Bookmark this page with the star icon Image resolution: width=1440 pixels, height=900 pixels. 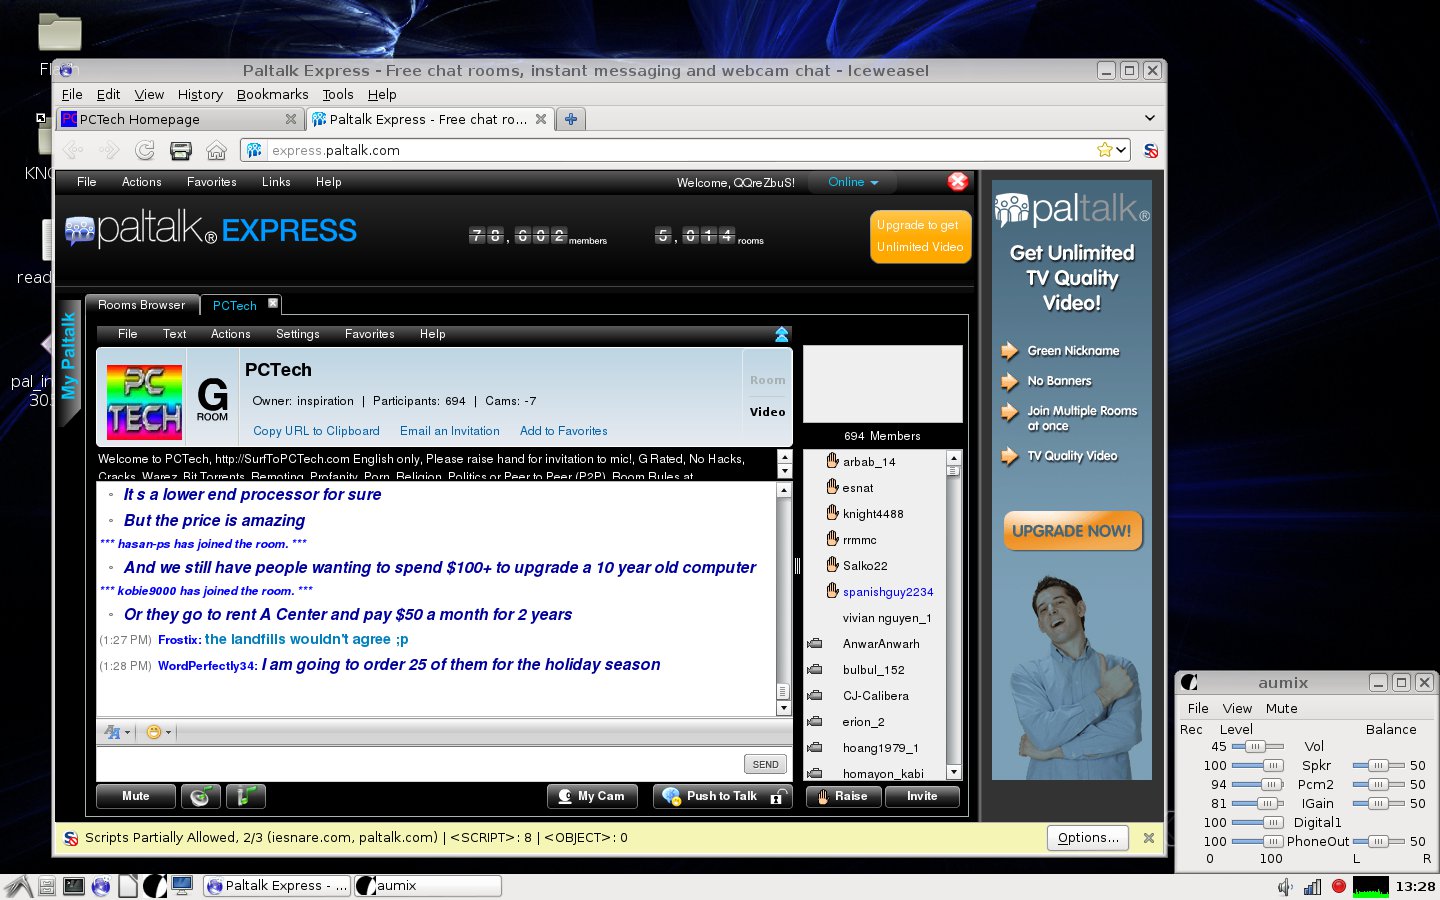(1104, 150)
